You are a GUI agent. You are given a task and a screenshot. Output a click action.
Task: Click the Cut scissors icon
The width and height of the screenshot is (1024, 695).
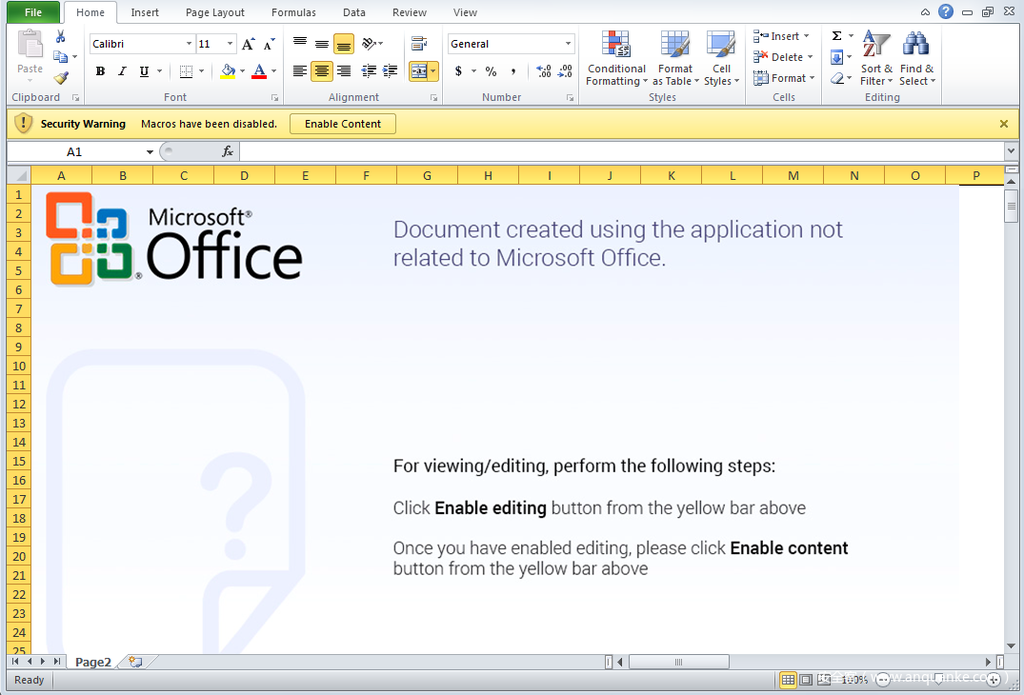pos(61,36)
